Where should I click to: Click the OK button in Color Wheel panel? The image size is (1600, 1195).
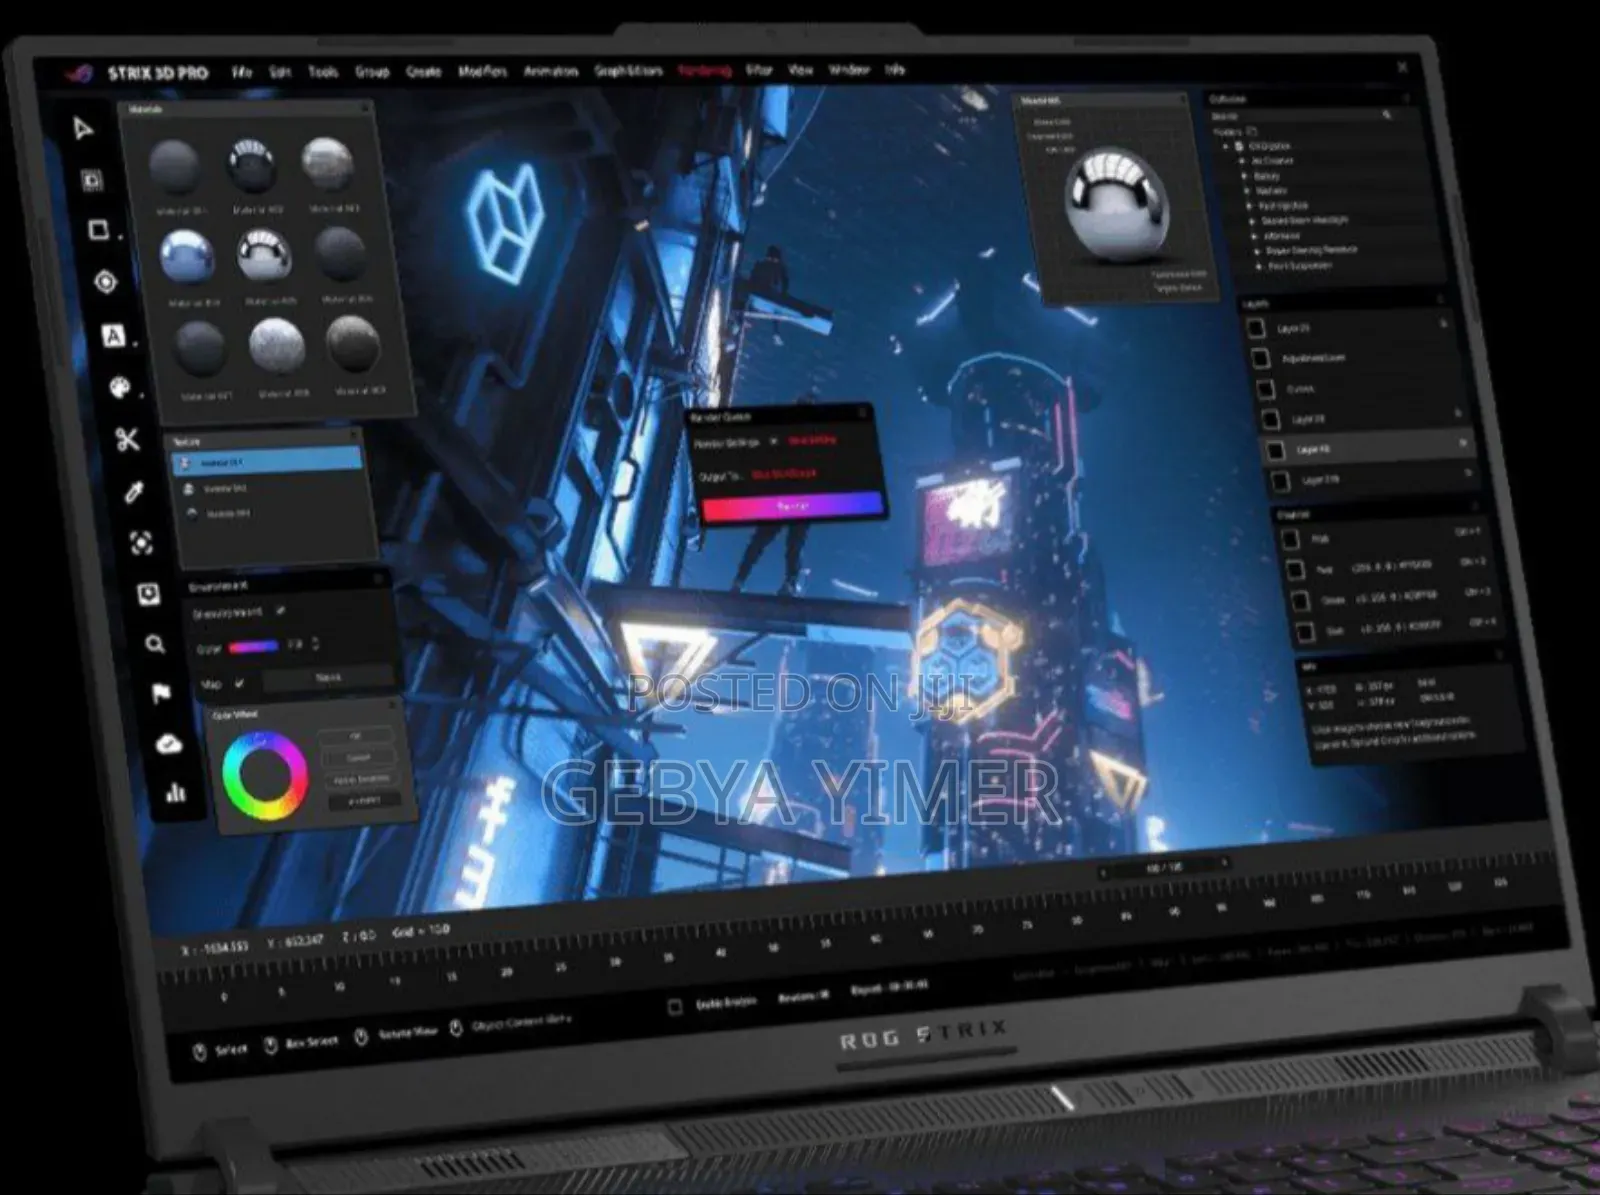[x=356, y=735]
